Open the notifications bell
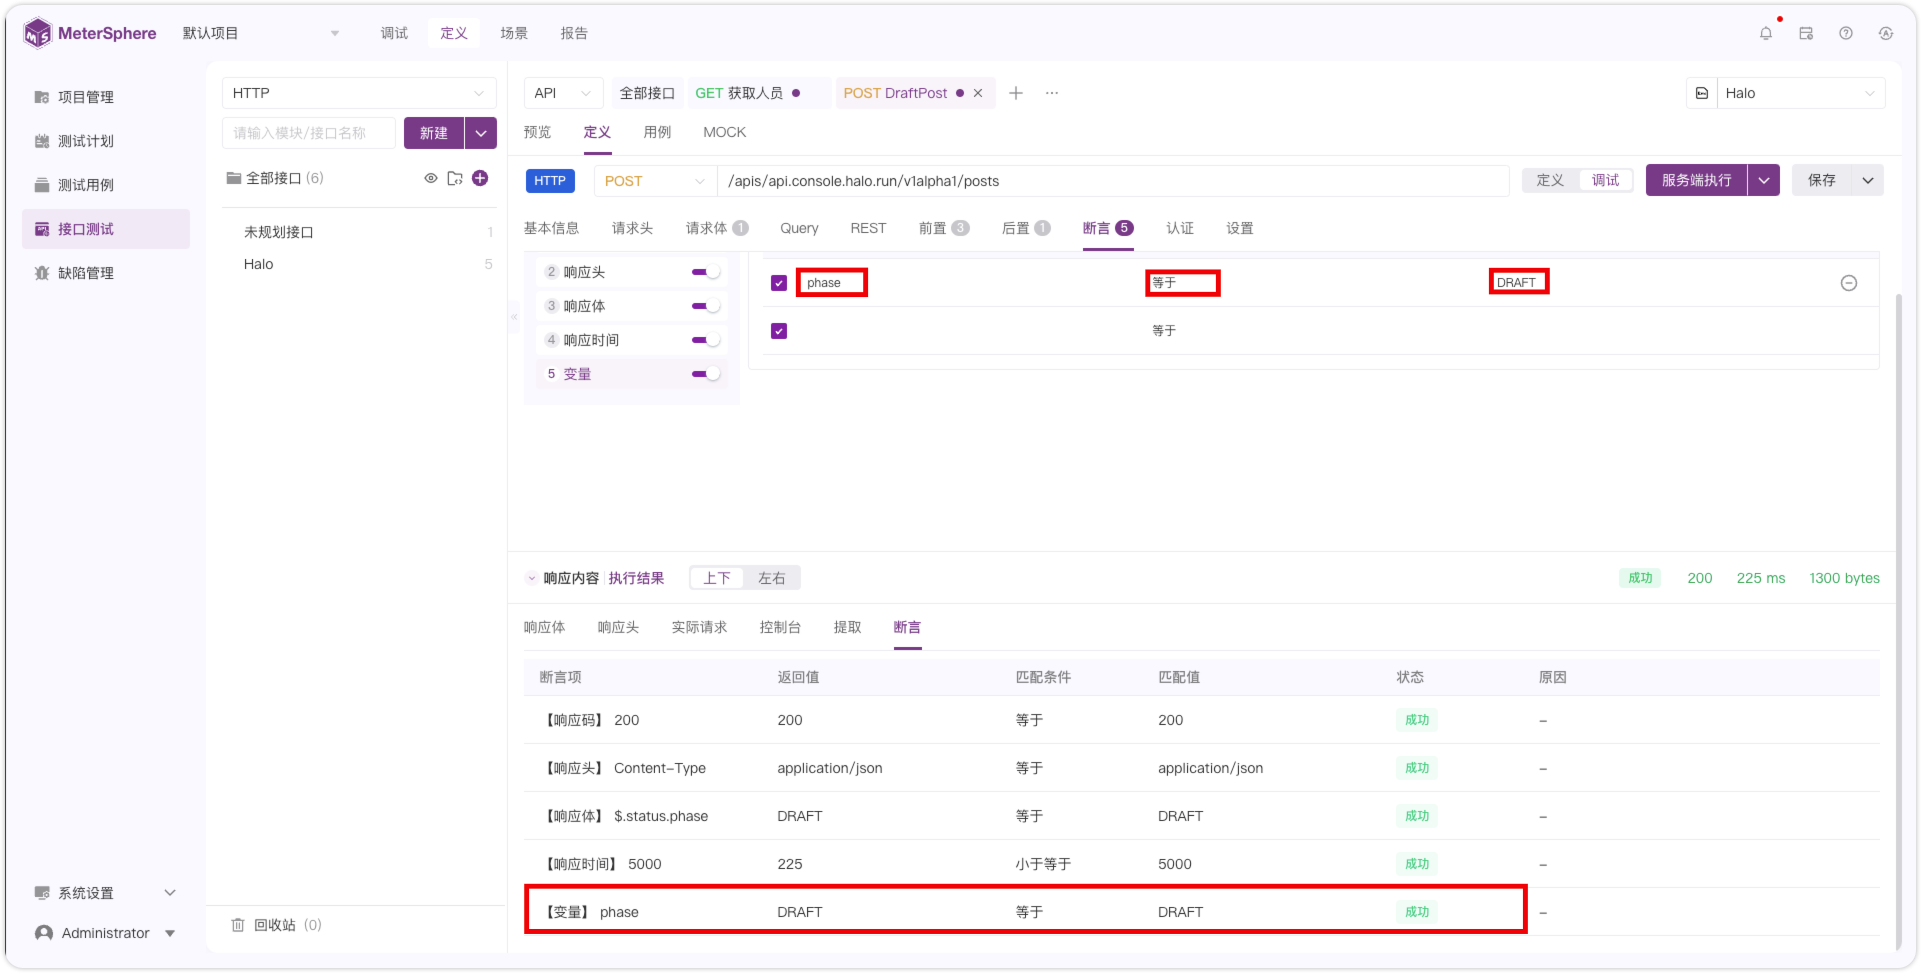The height and width of the screenshot is (973, 1921). coord(1766,33)
